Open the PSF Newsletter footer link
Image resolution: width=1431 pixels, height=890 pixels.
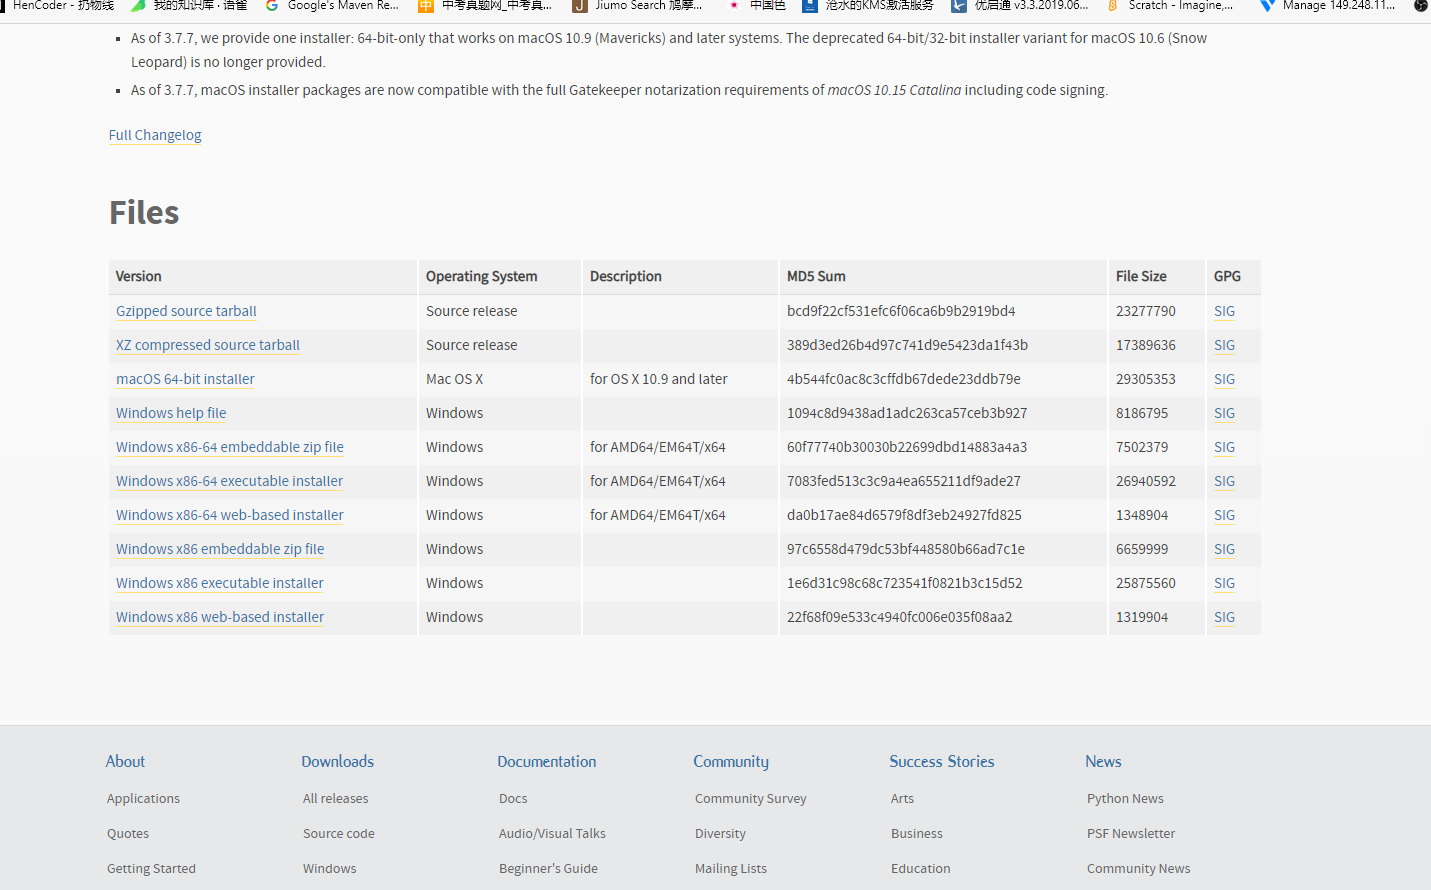click(1131, 833)
